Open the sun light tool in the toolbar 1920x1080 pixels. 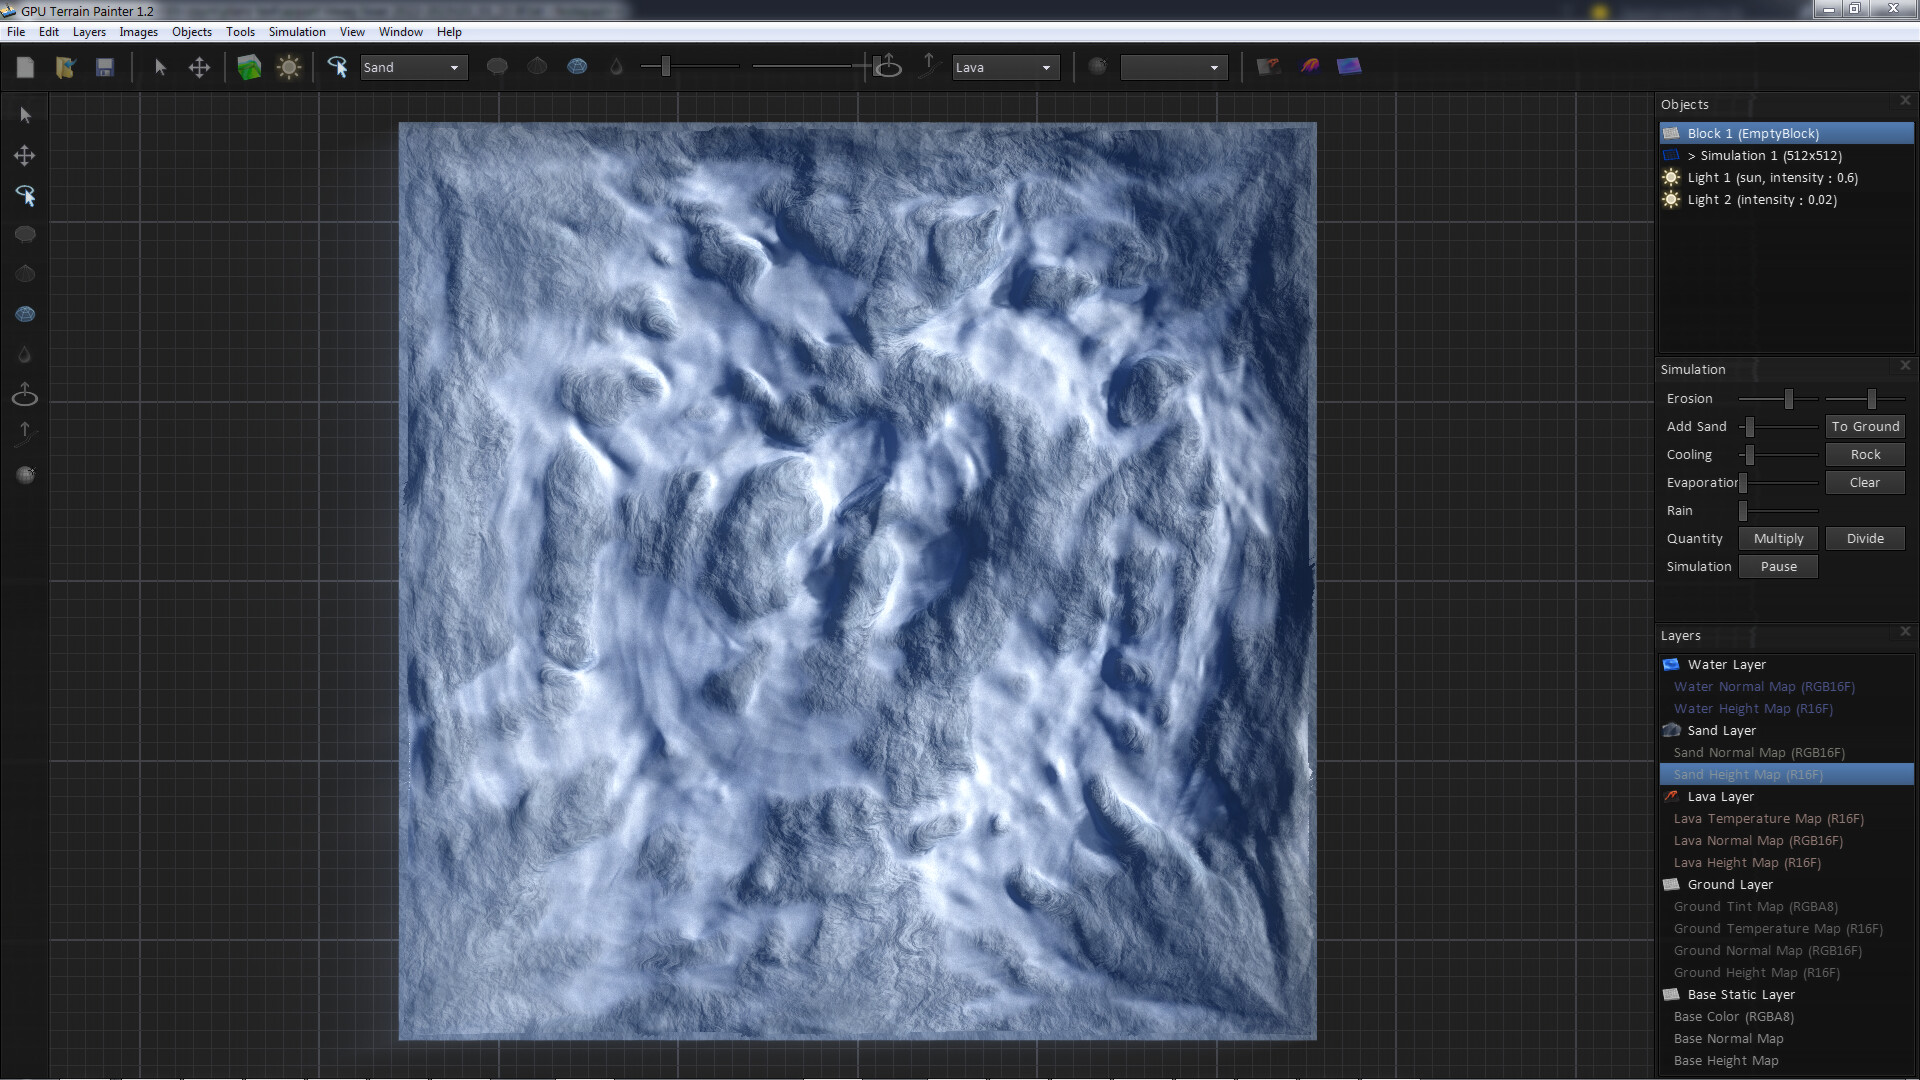click(289, 67)
